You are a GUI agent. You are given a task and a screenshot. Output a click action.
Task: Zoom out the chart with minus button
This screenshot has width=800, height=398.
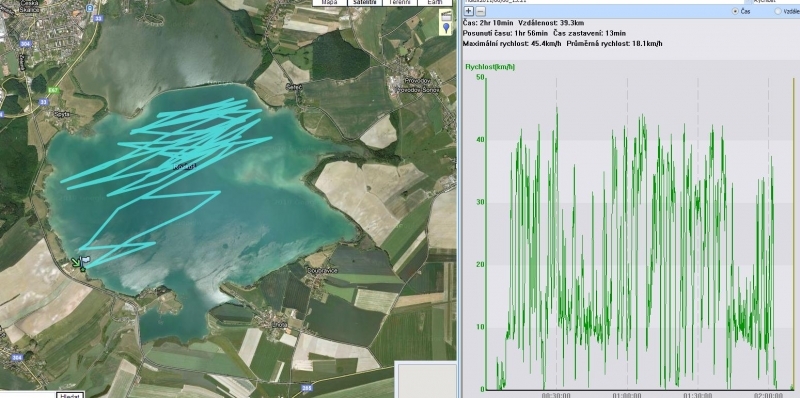click(x=481, y=11)
